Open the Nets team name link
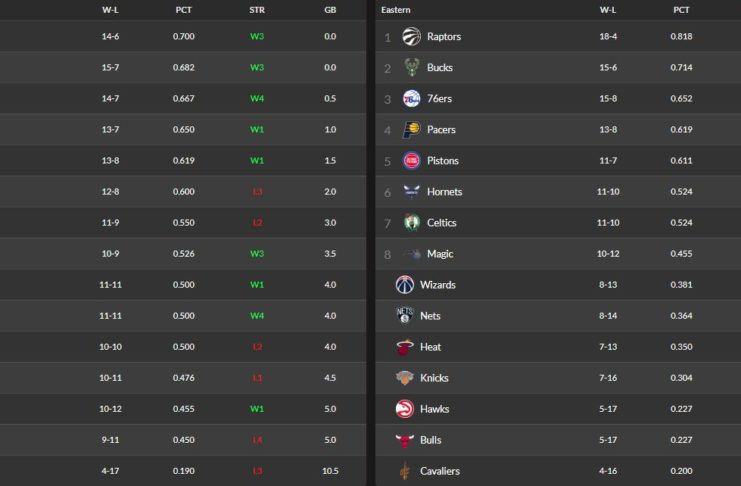 pyautogui.click(x=431, y=316)
